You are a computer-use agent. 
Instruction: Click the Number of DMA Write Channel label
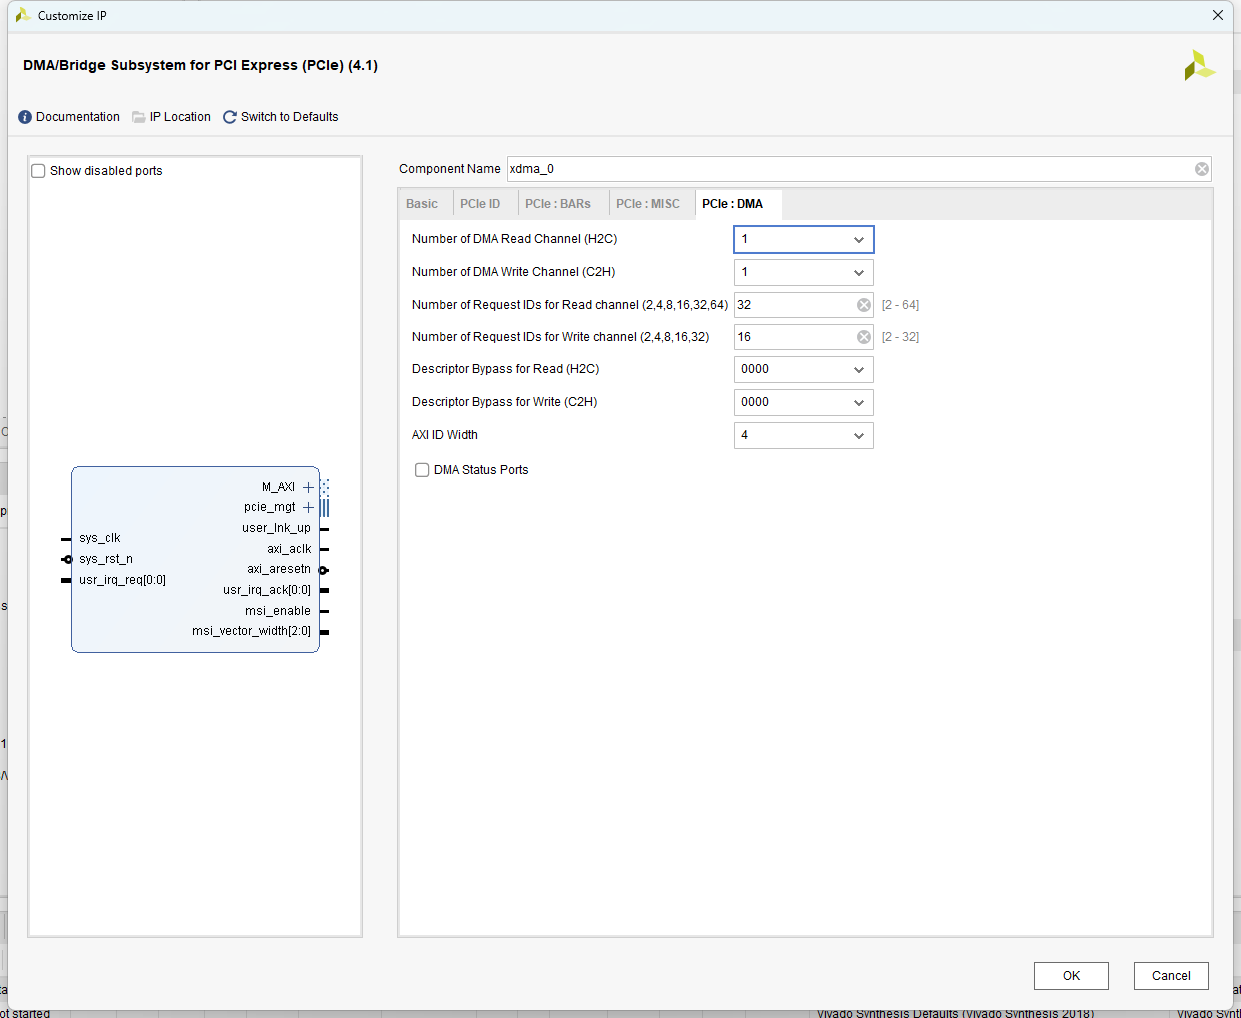click(x=514, y=272)
